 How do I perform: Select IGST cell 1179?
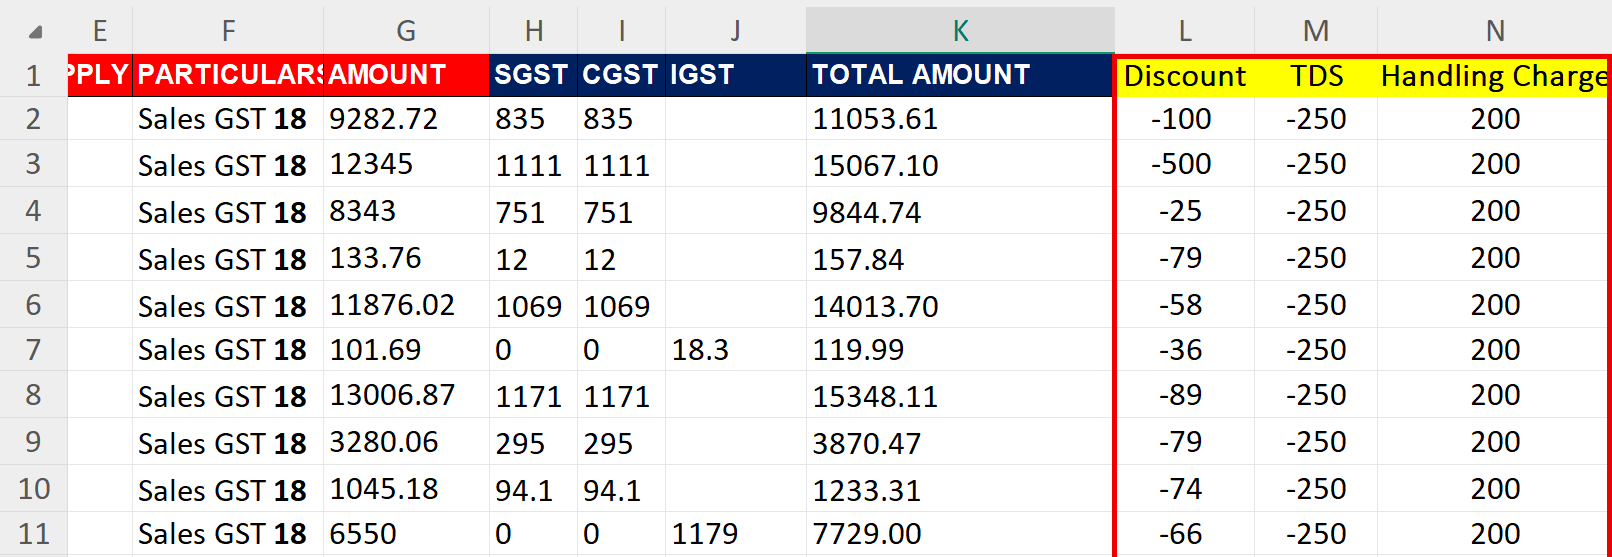(x=735, y=533)
